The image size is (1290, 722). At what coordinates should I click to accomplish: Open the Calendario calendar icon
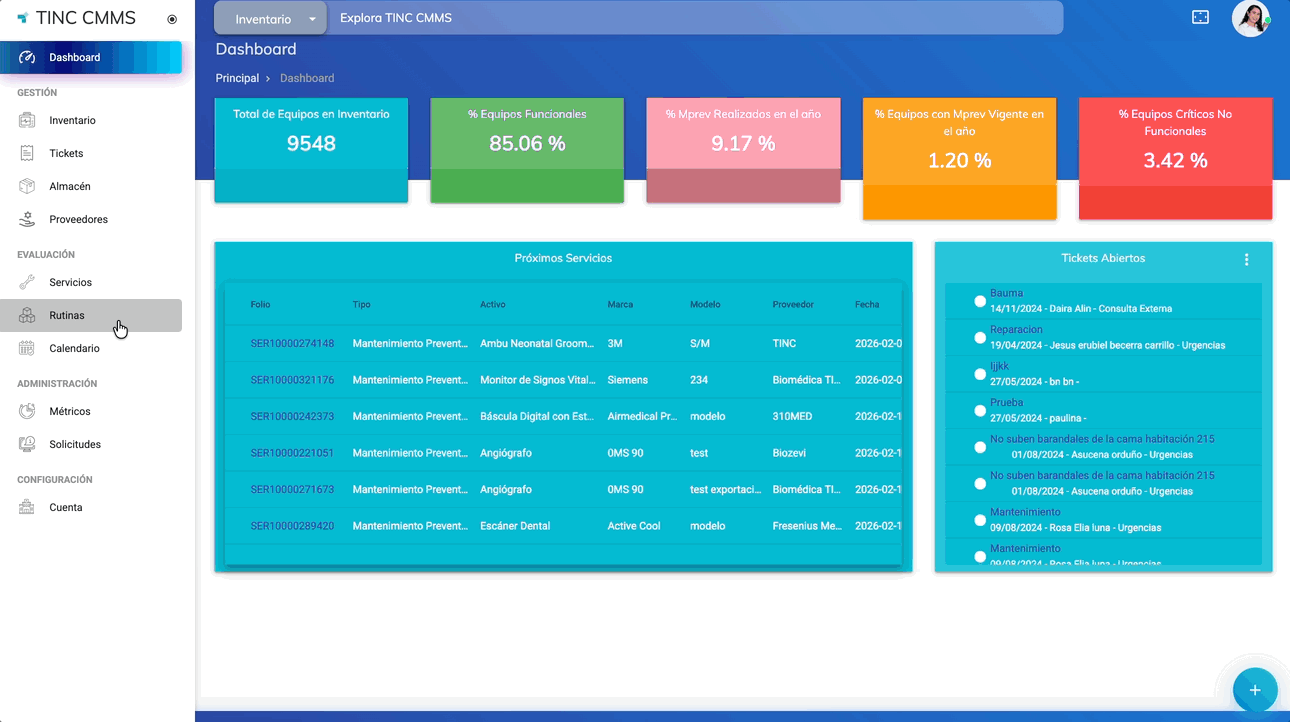click(28, 348)
